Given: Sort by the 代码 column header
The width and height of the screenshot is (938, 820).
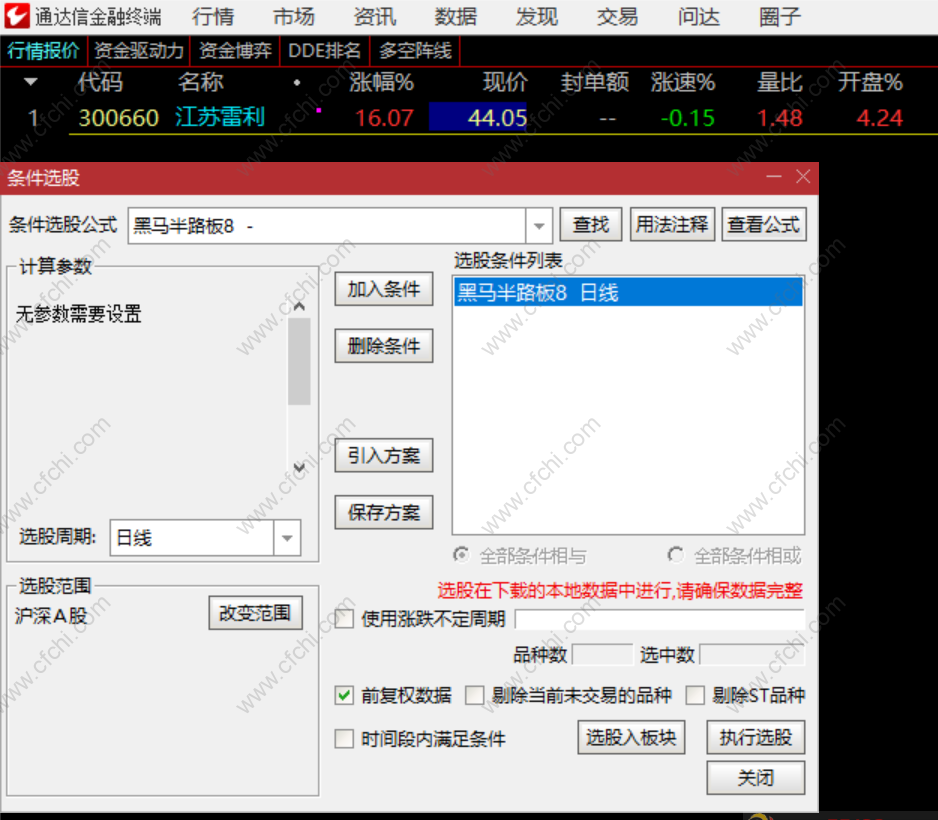Looking at the screenshot, I should point(100,82).
